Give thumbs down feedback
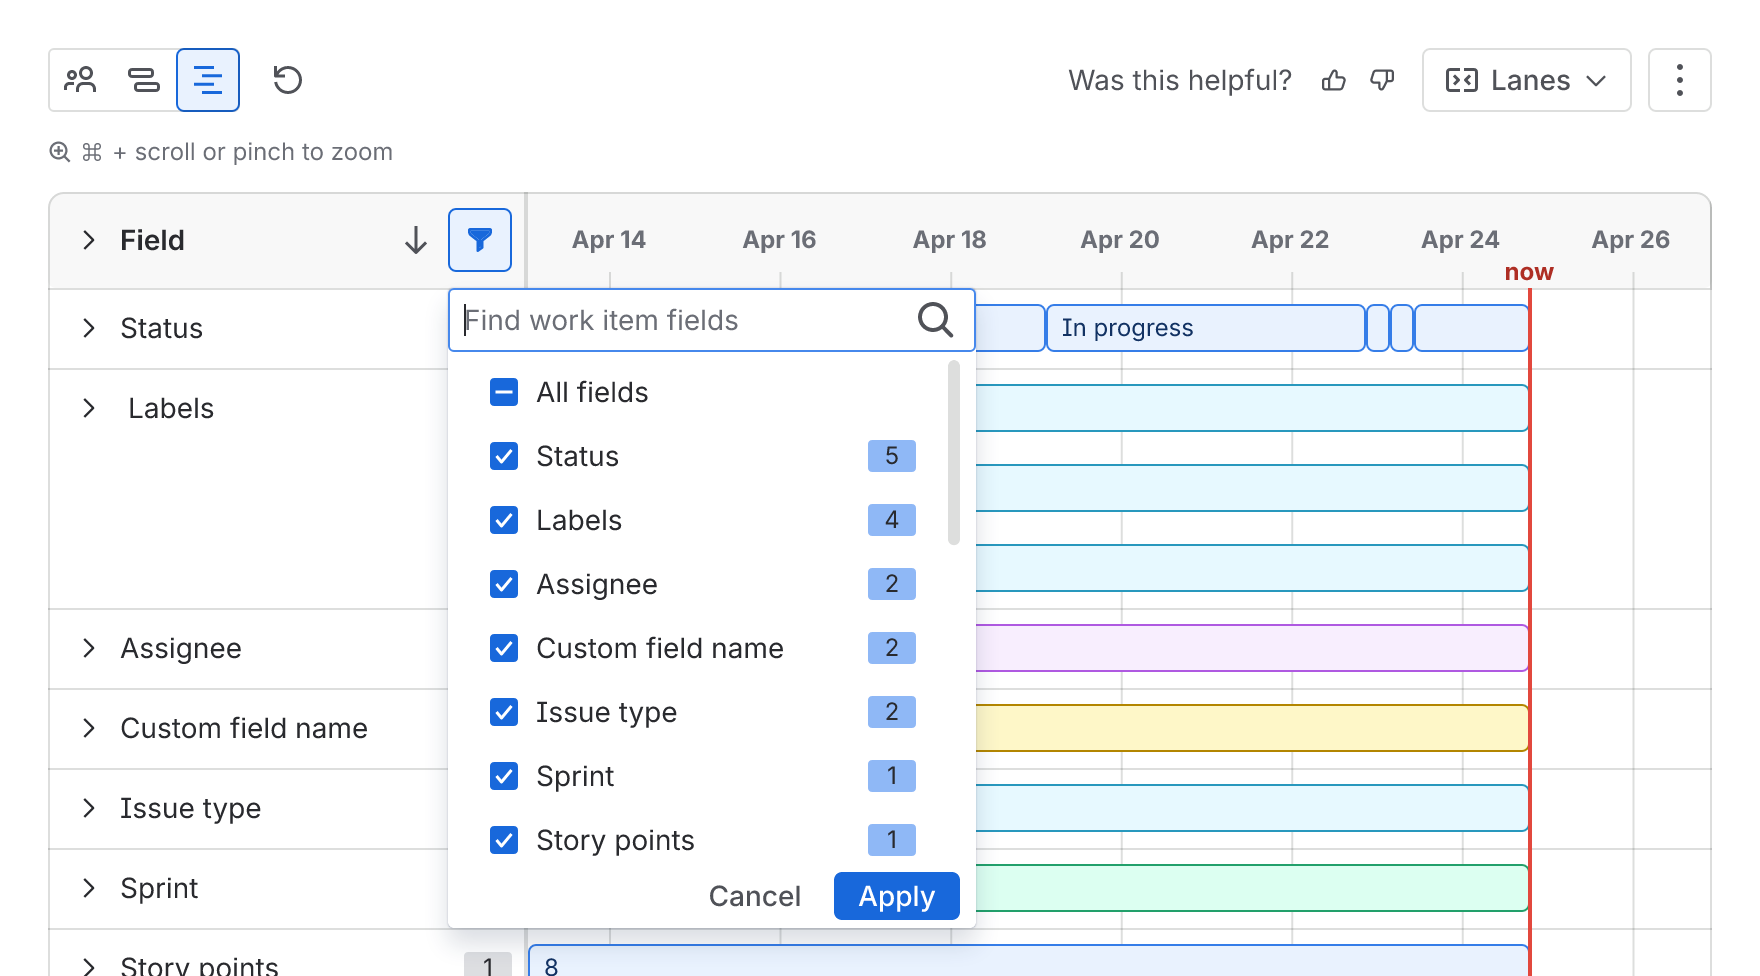 pyautogui.click(x=1382, y=80)
